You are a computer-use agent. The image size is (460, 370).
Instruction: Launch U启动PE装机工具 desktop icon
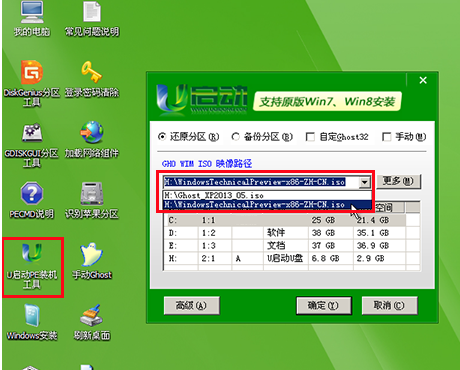click(32, 266)
